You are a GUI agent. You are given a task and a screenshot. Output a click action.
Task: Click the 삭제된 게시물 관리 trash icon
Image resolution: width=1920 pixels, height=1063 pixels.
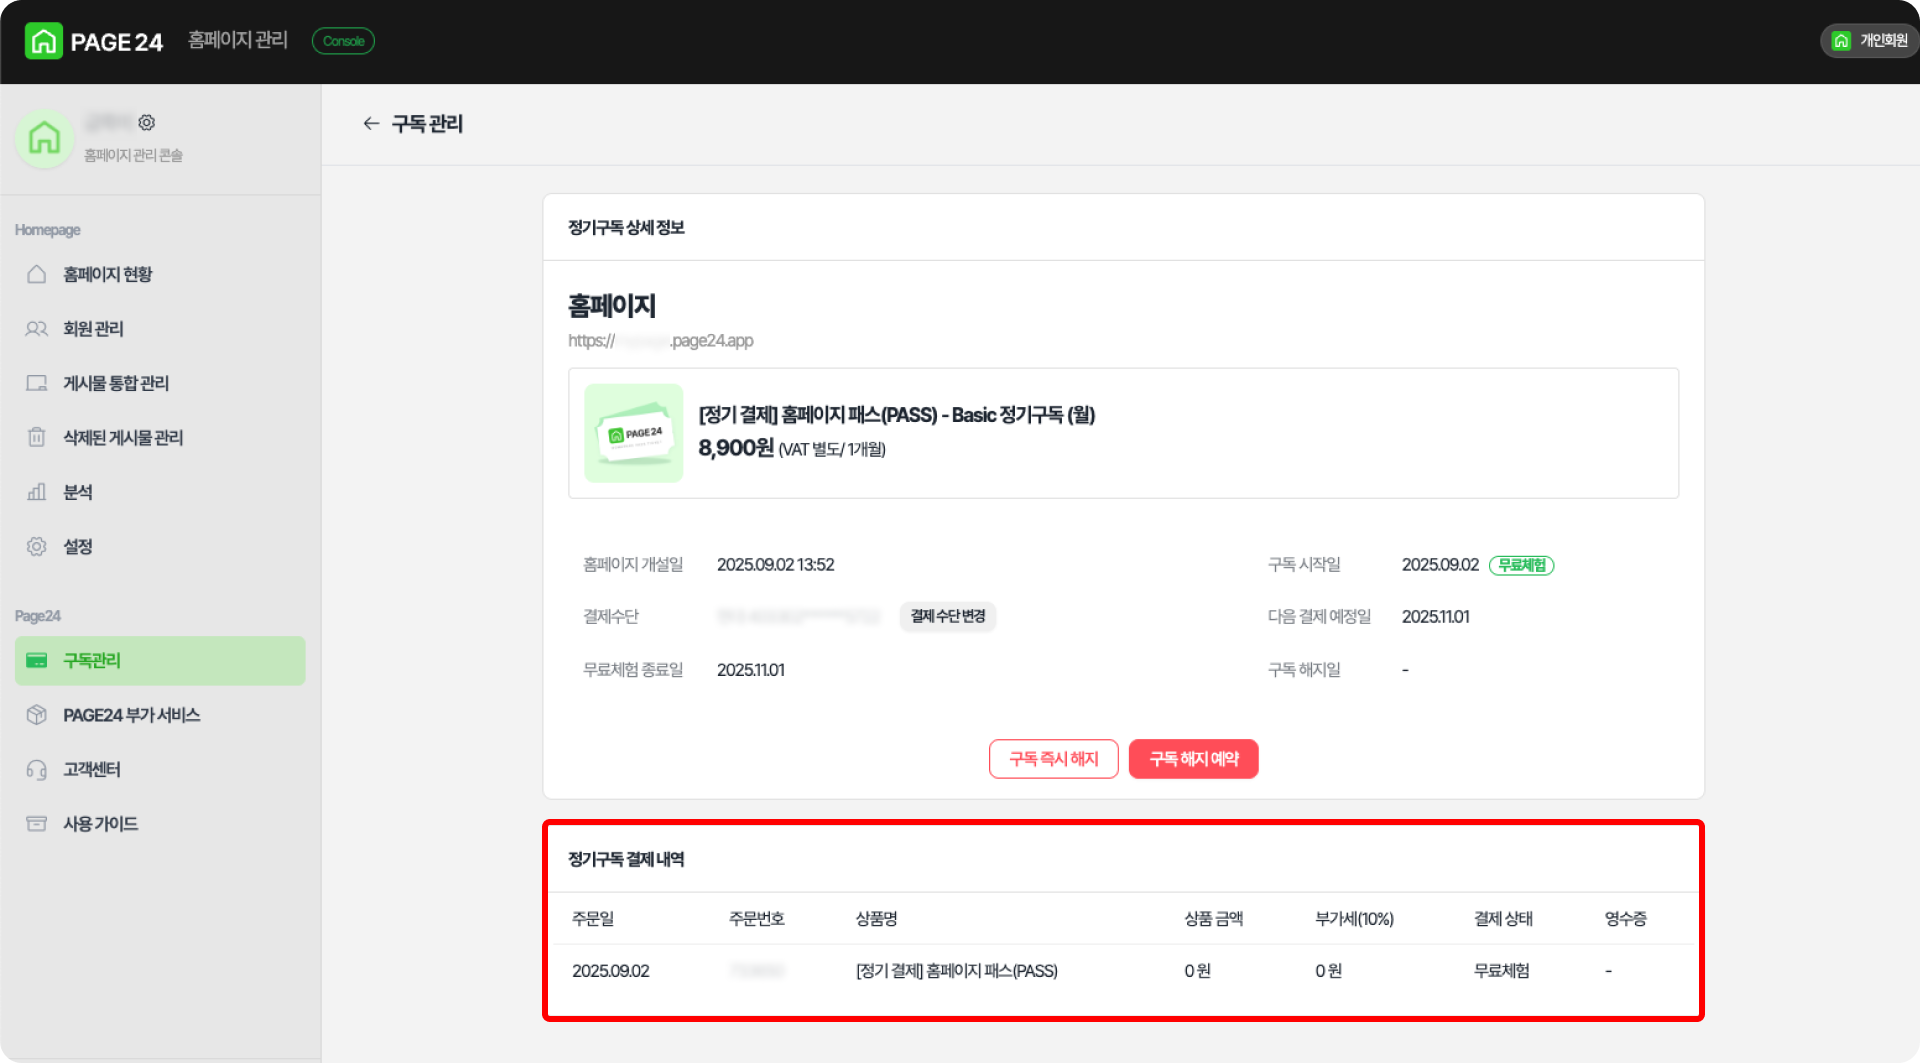click(37, 437)
